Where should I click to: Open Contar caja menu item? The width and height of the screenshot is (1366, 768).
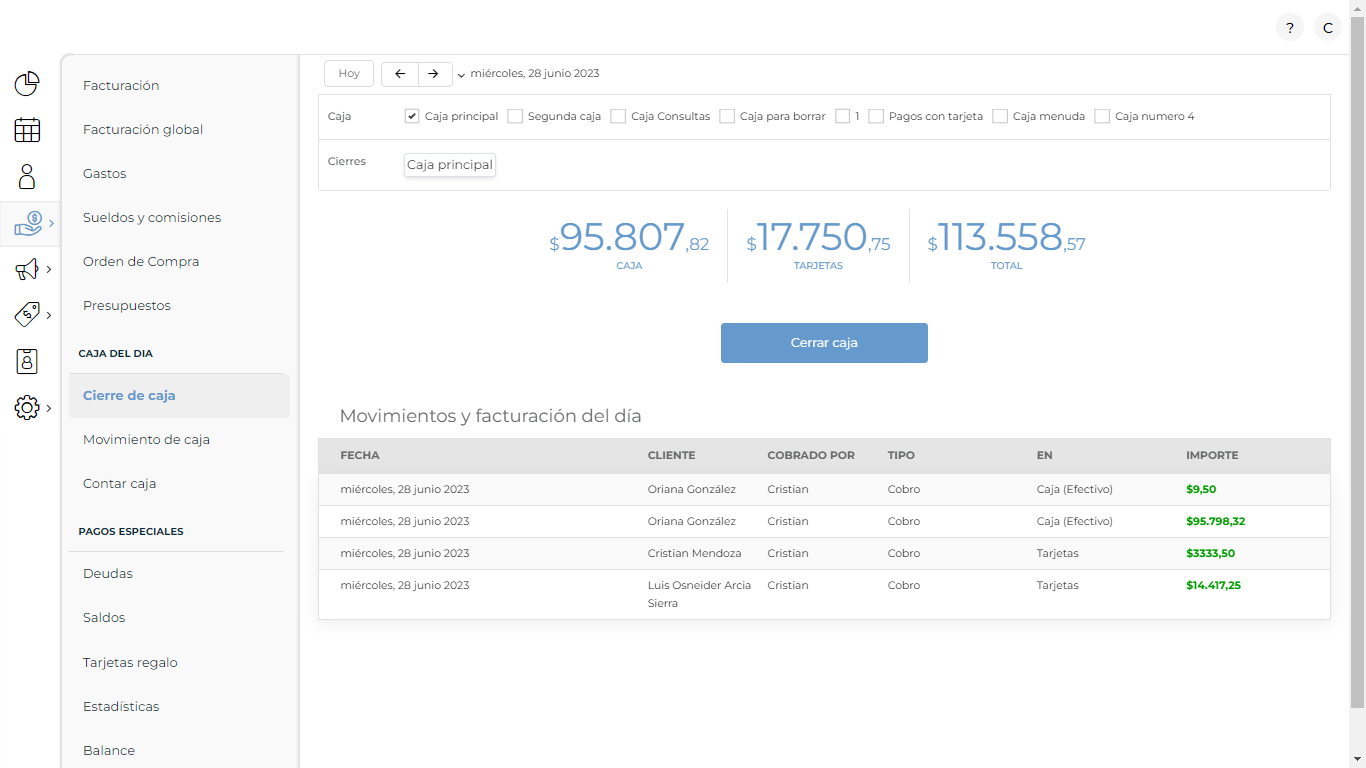[x=119, y=484]
